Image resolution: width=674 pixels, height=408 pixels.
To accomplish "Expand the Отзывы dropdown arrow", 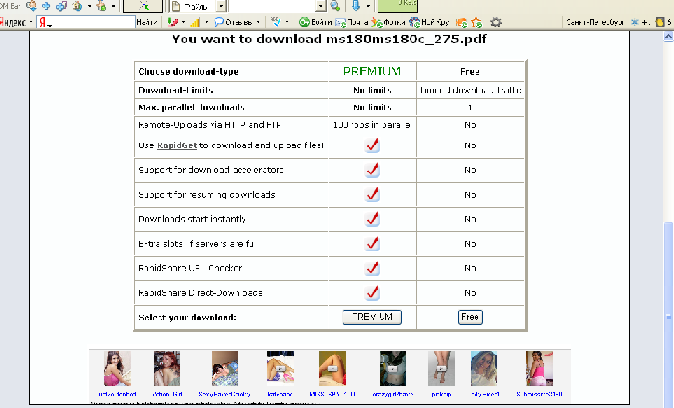I will (258, 22).
